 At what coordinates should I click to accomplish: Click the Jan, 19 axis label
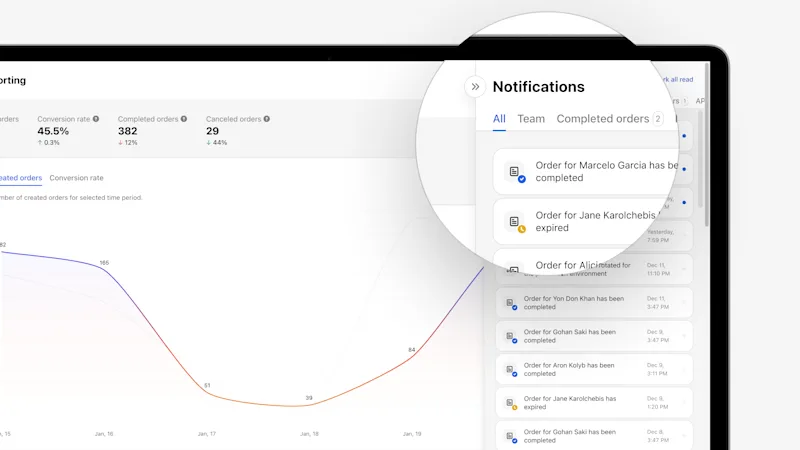(412, 434)
